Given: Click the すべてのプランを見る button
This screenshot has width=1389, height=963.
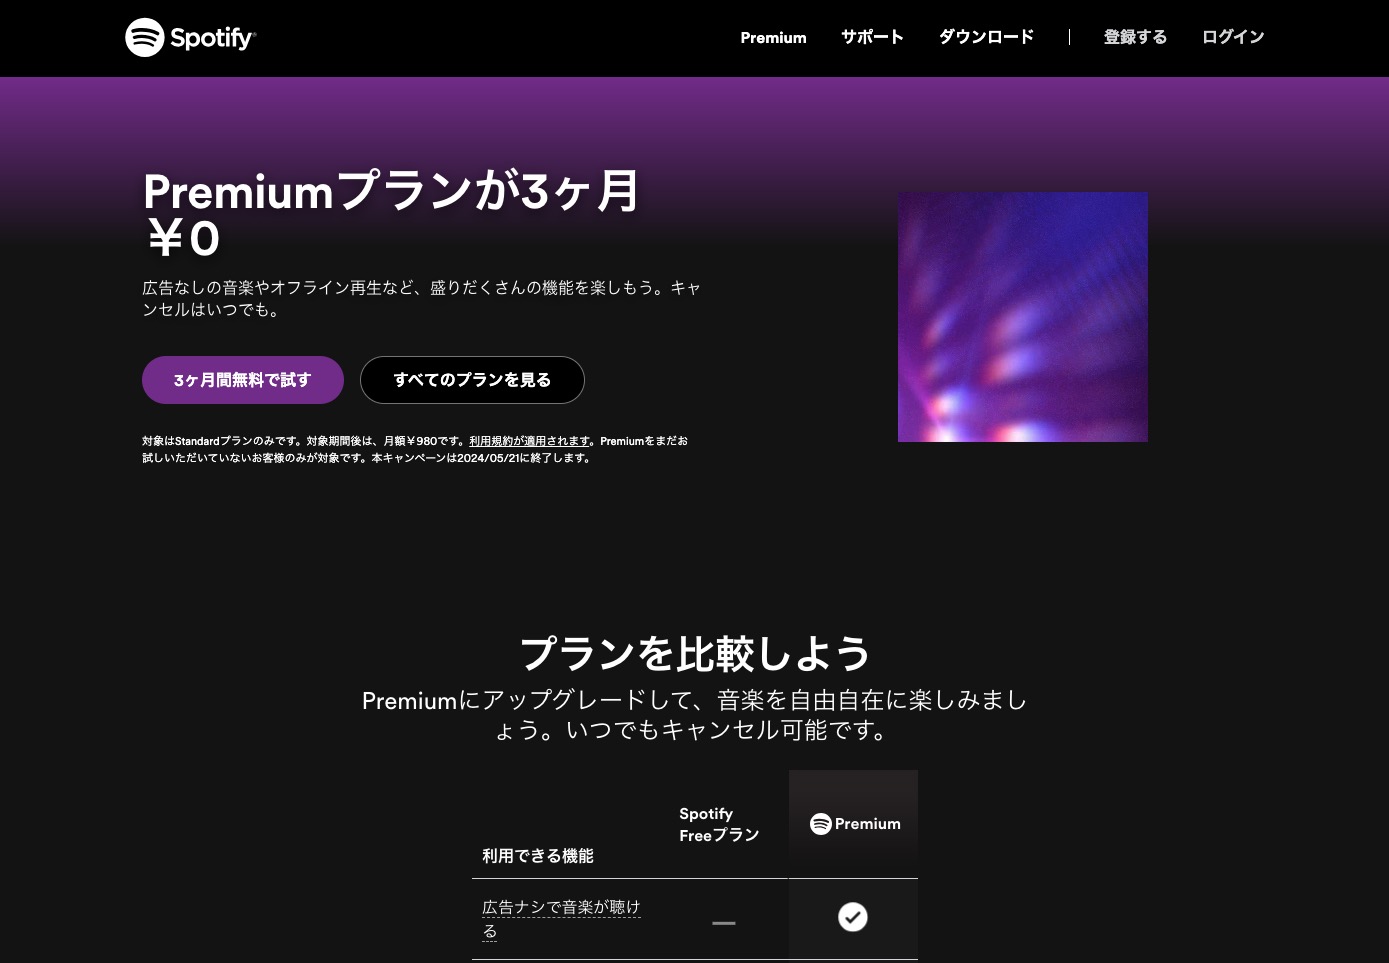Looking at the screenshot, I should point(472,380).
